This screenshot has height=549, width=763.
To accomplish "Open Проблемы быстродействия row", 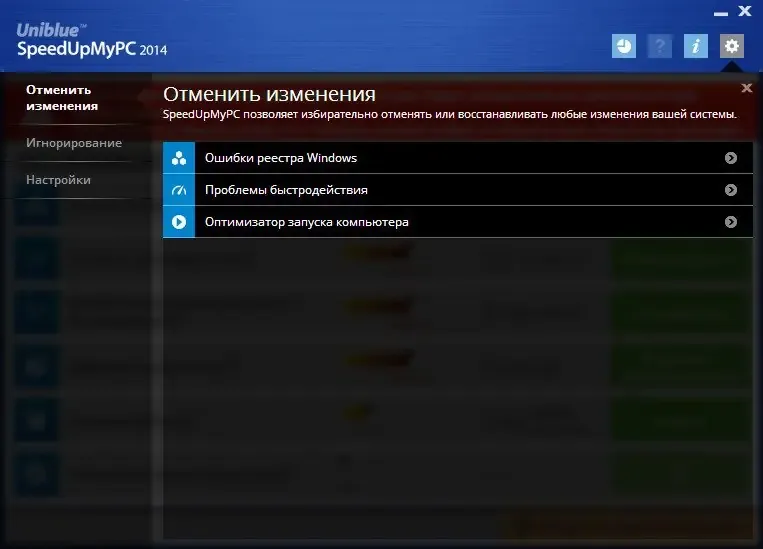I will (458, 190).
